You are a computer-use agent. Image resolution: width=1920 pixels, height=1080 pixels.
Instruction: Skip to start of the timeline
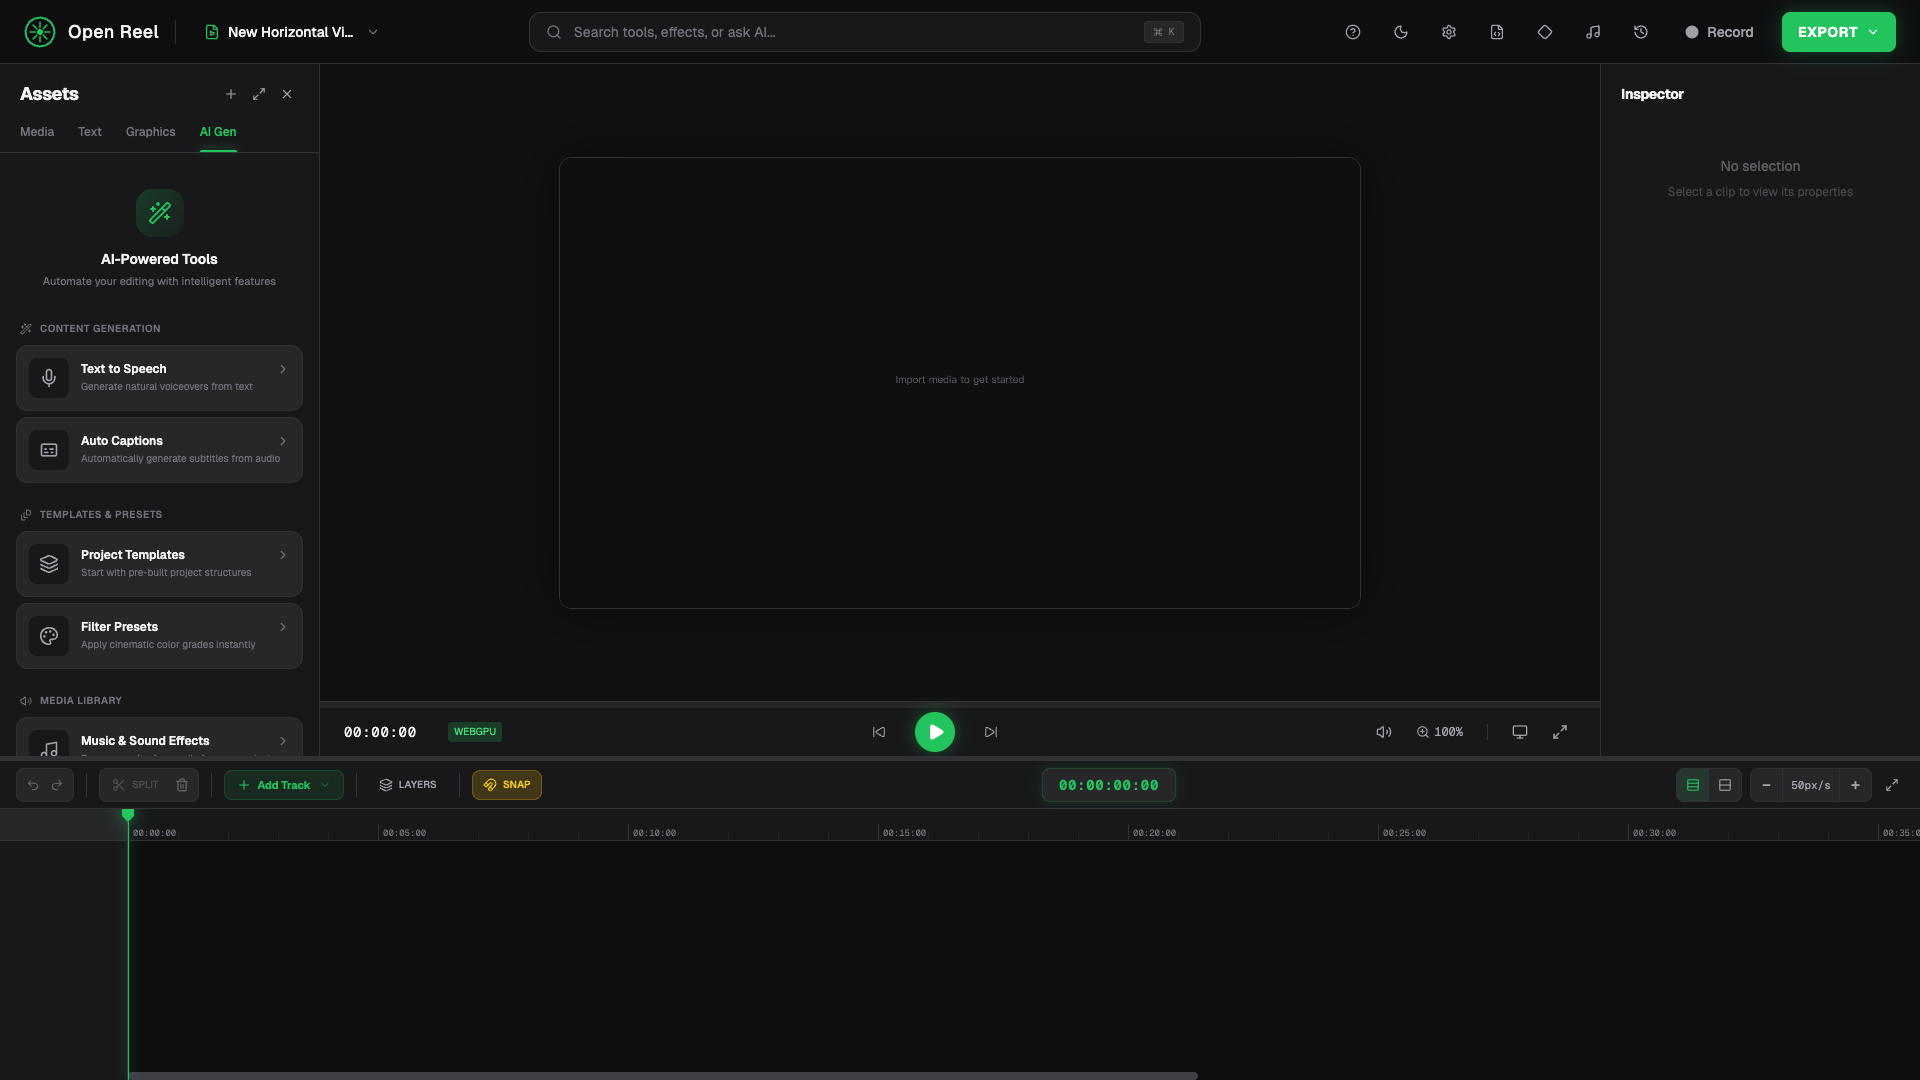[879, 732]
